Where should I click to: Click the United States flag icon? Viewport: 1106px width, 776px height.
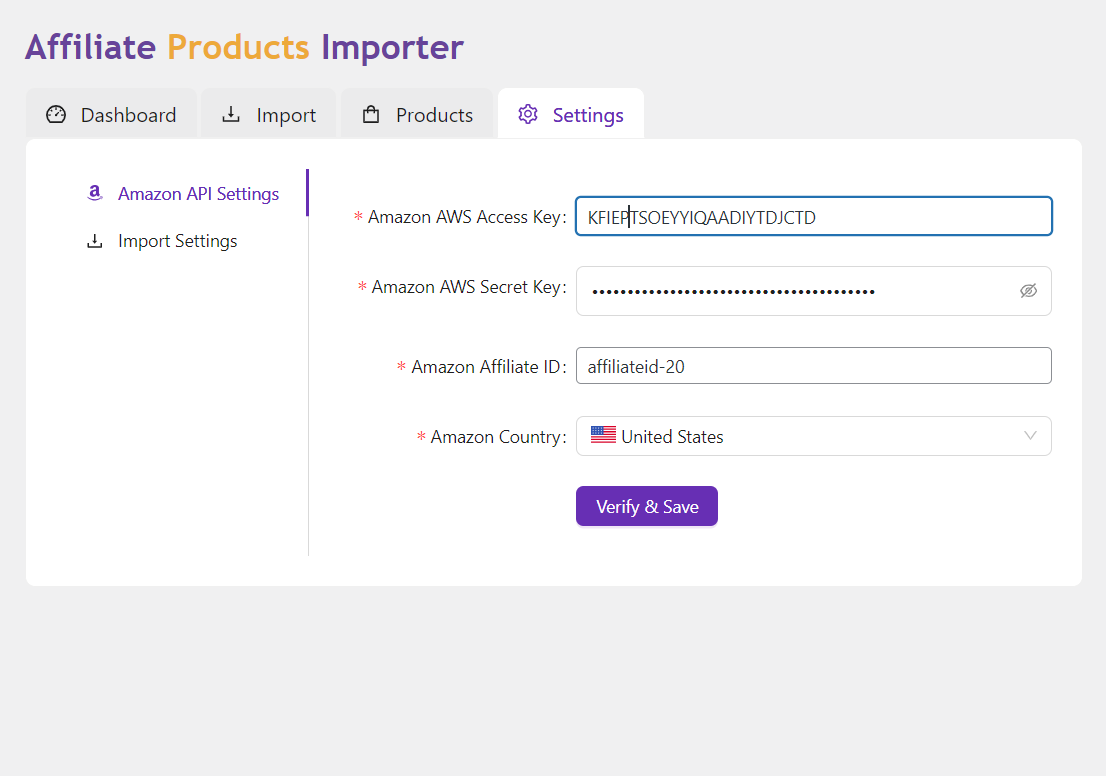(x=603, y=436)
